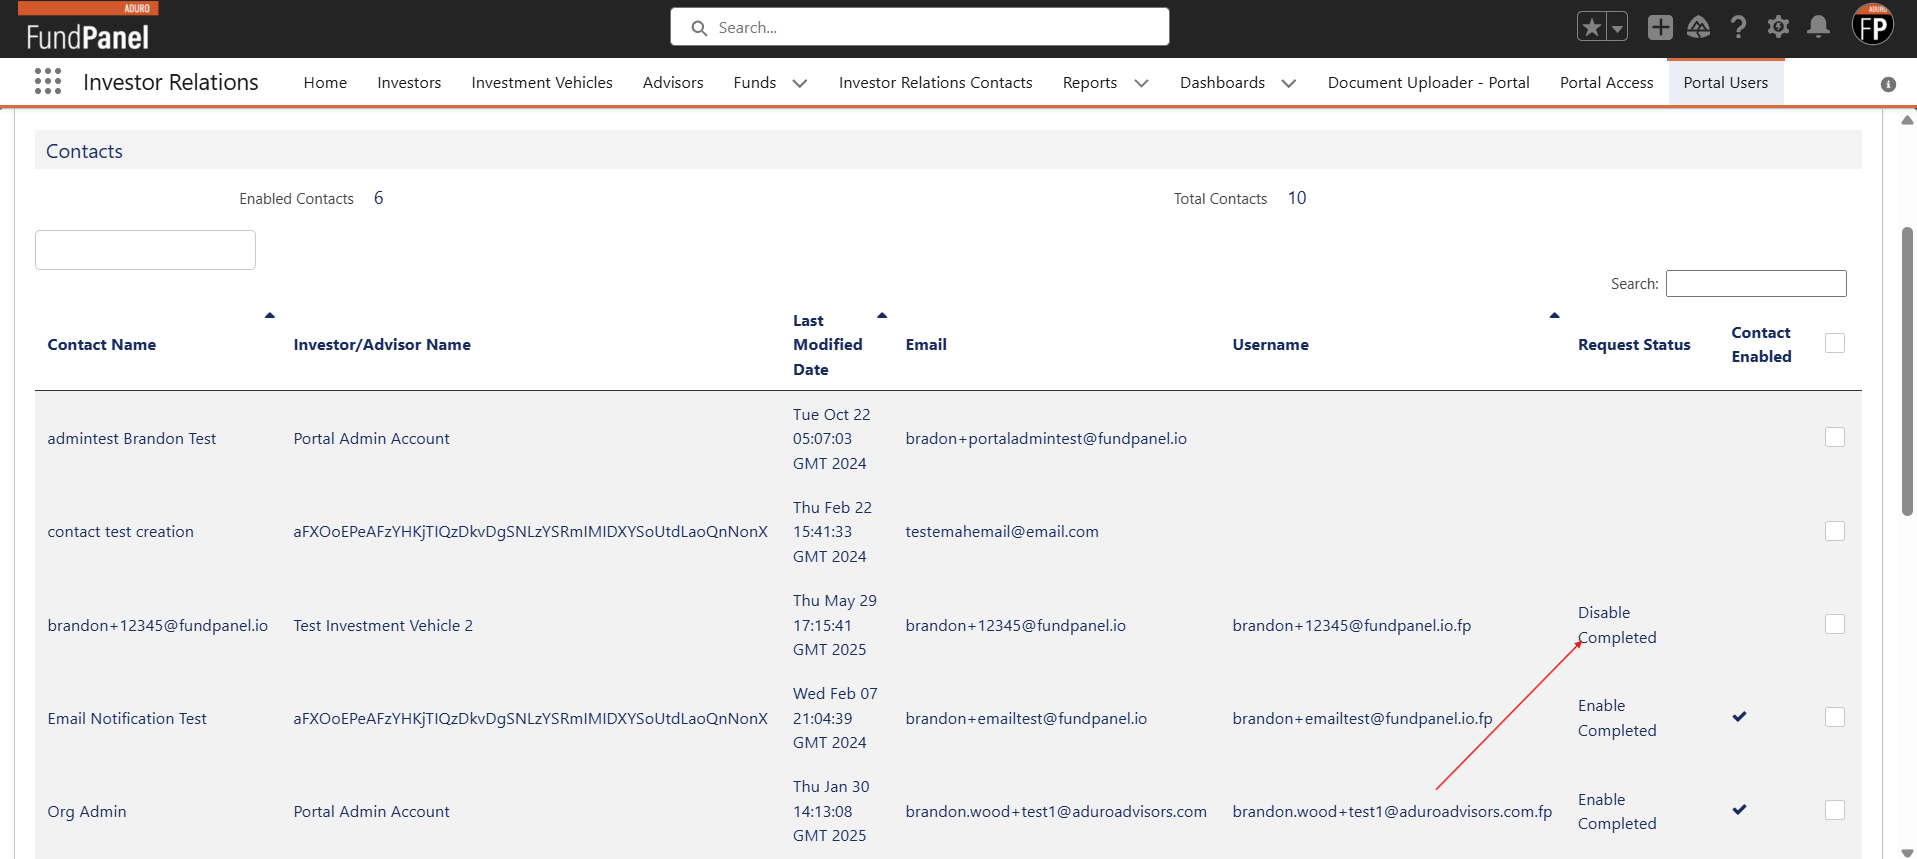Click the FundPanel logo
Viewport: 1917px width, 859px height.
(88, 27)
